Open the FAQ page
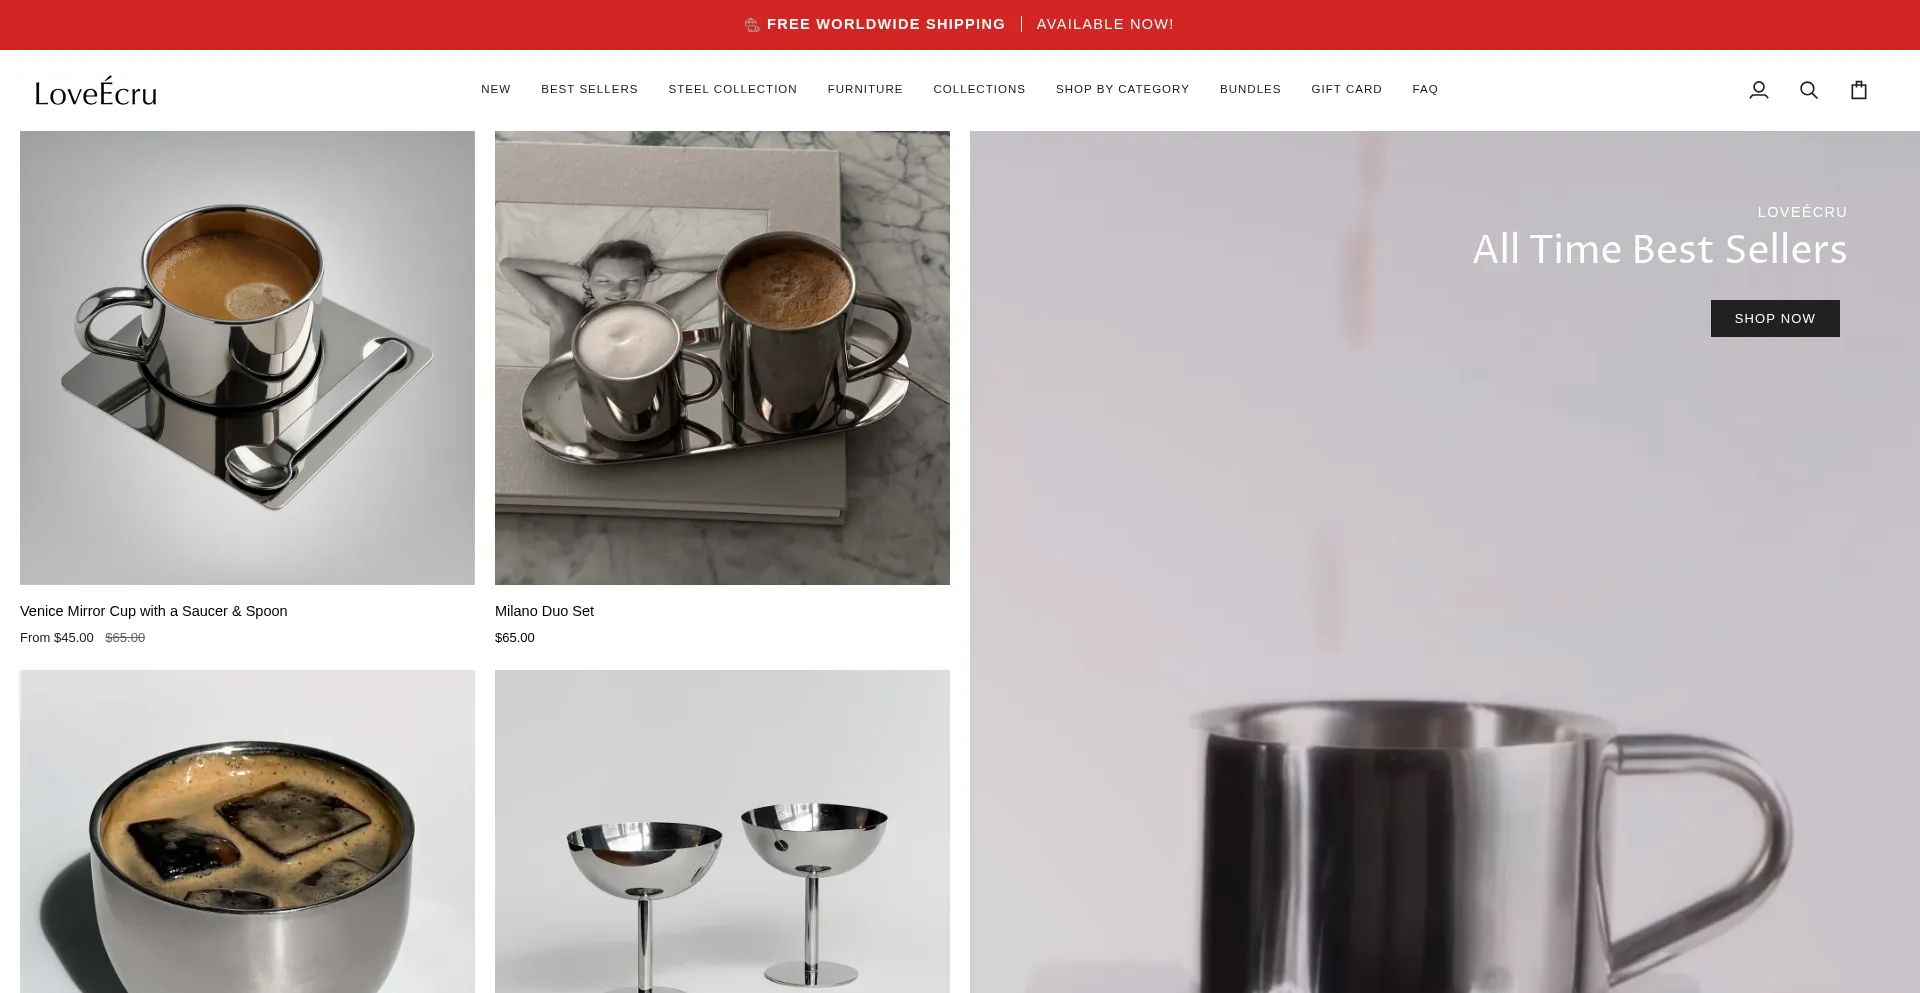The image size is (1920, 993). tap(1425, 89)
